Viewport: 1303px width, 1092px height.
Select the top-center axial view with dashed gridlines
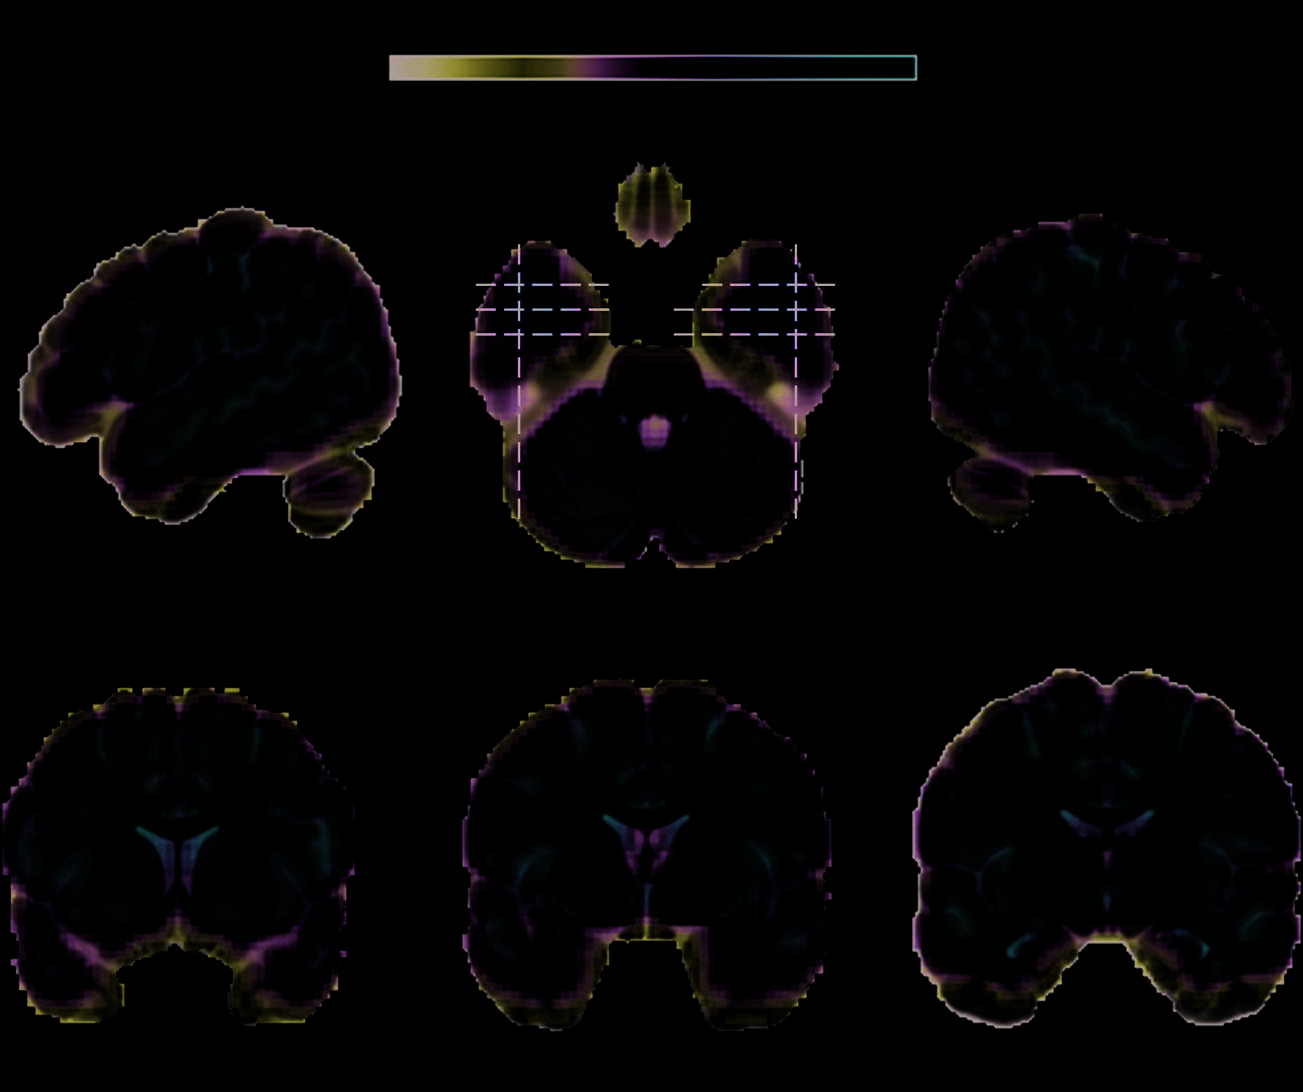click(x=653, y=403)
